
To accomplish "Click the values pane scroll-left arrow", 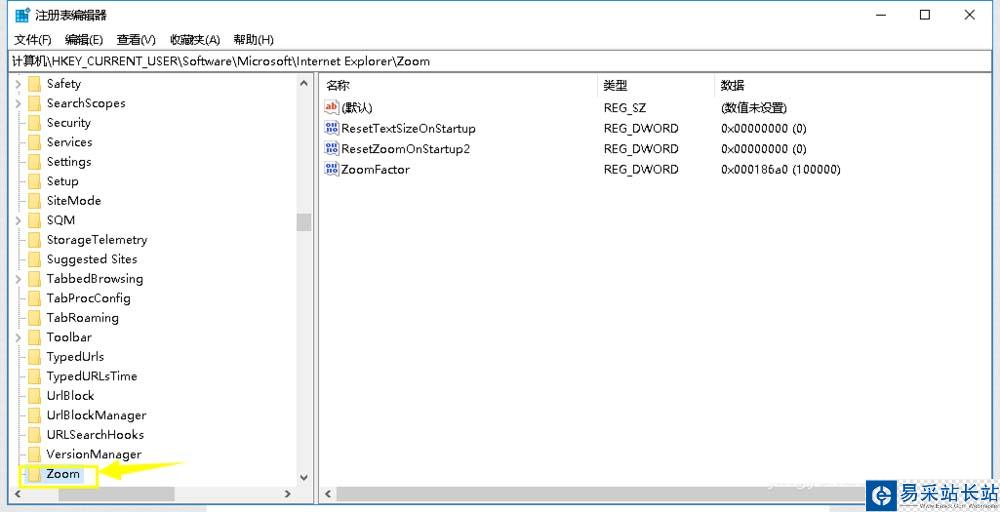I will [x=328, y=494].
